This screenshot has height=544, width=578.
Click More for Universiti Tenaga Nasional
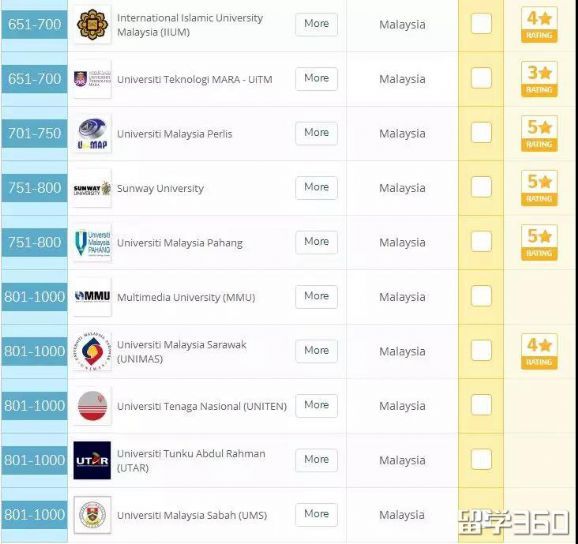click(316, 406)
